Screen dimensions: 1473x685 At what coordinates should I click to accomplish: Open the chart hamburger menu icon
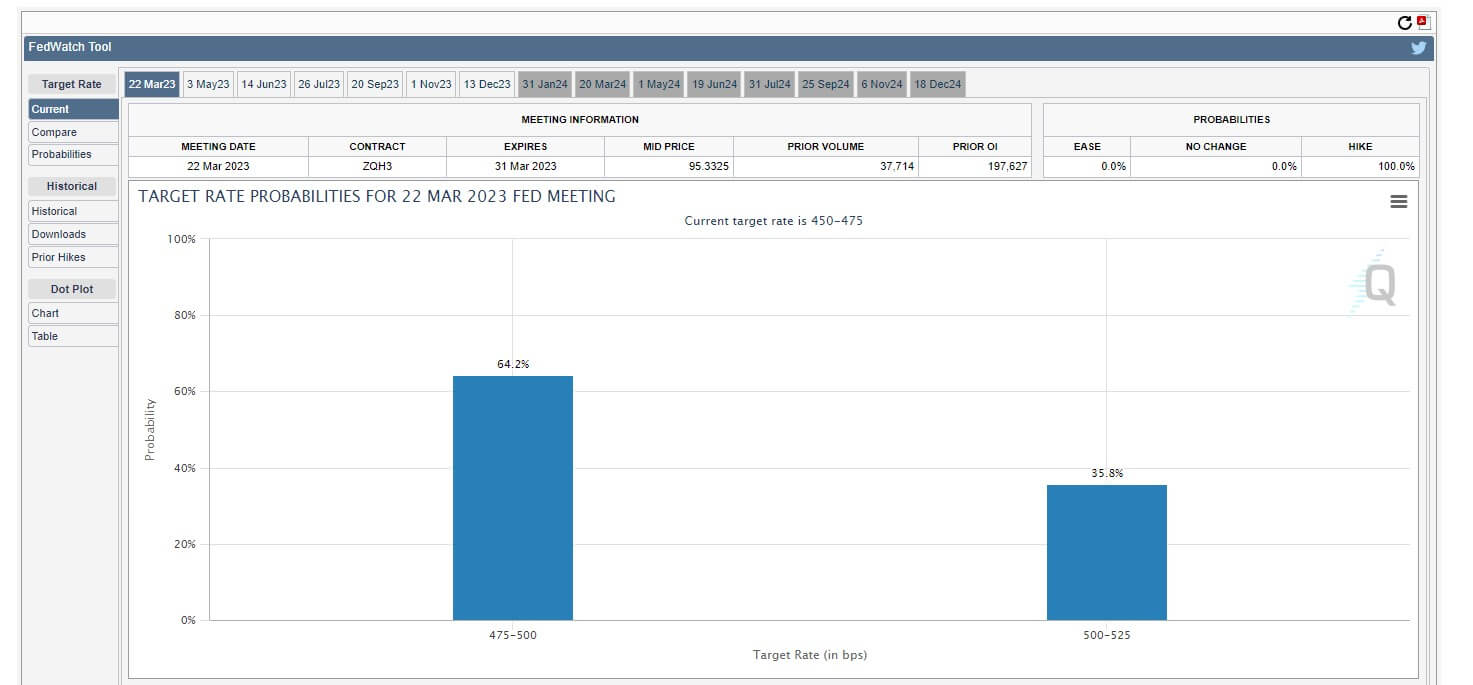pos(1397,201)
